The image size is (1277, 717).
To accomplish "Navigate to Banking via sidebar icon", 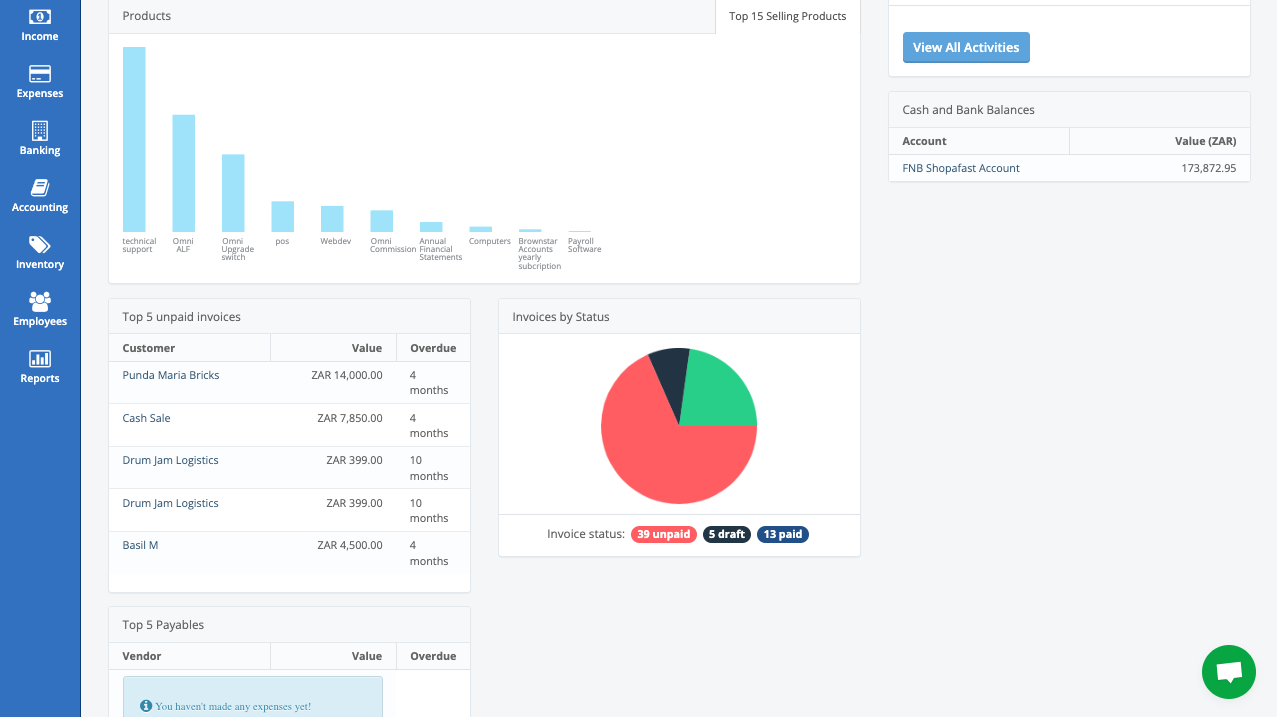I will 39,137.
